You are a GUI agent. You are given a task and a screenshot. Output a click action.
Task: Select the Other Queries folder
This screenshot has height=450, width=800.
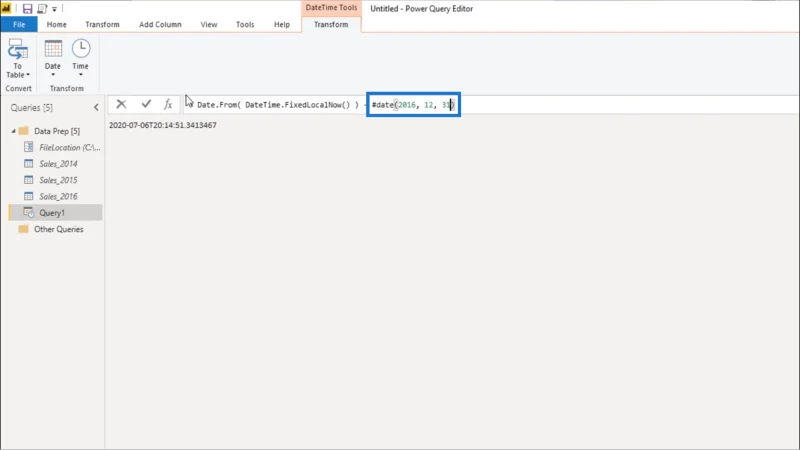click(58, 229)
